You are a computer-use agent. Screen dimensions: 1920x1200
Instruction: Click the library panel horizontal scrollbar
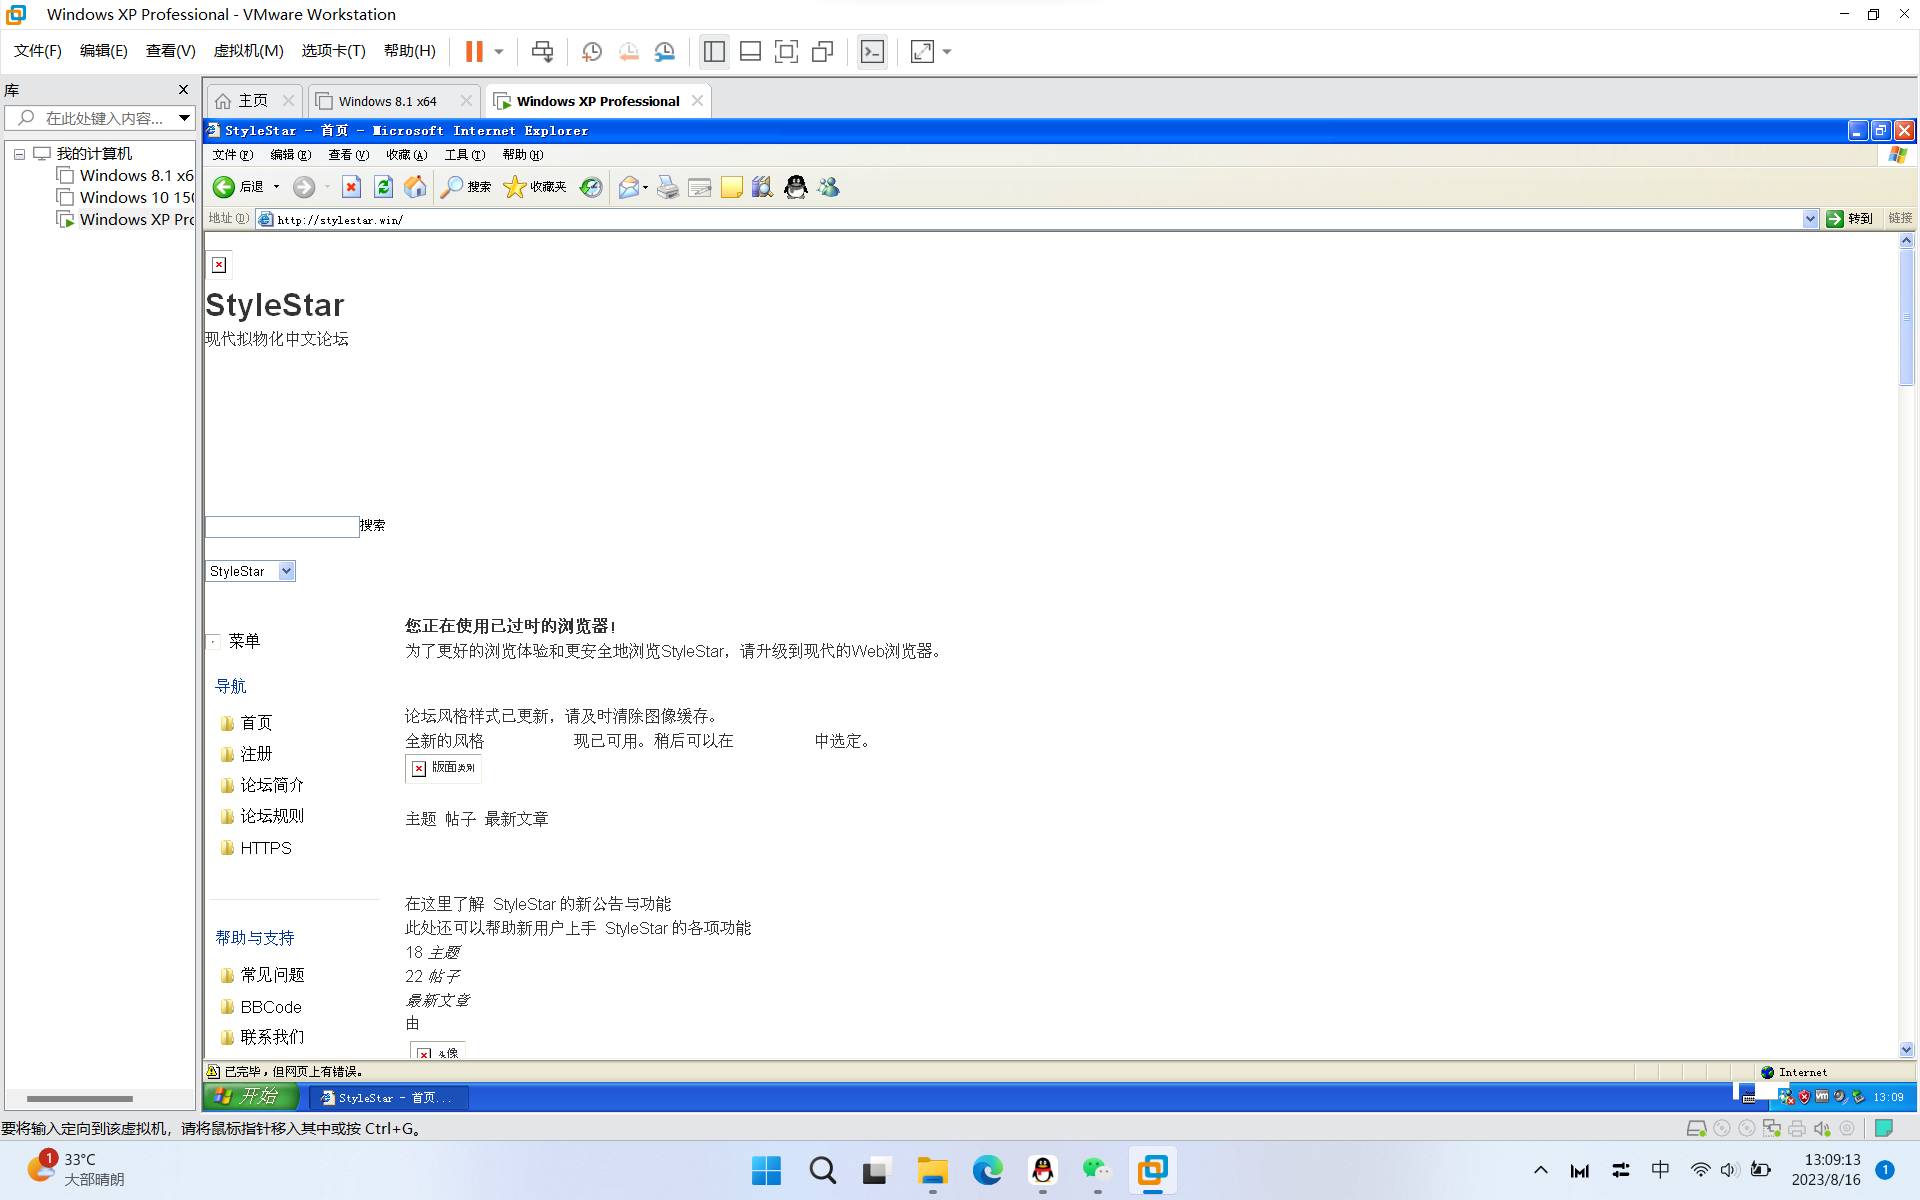point(80,1098)
